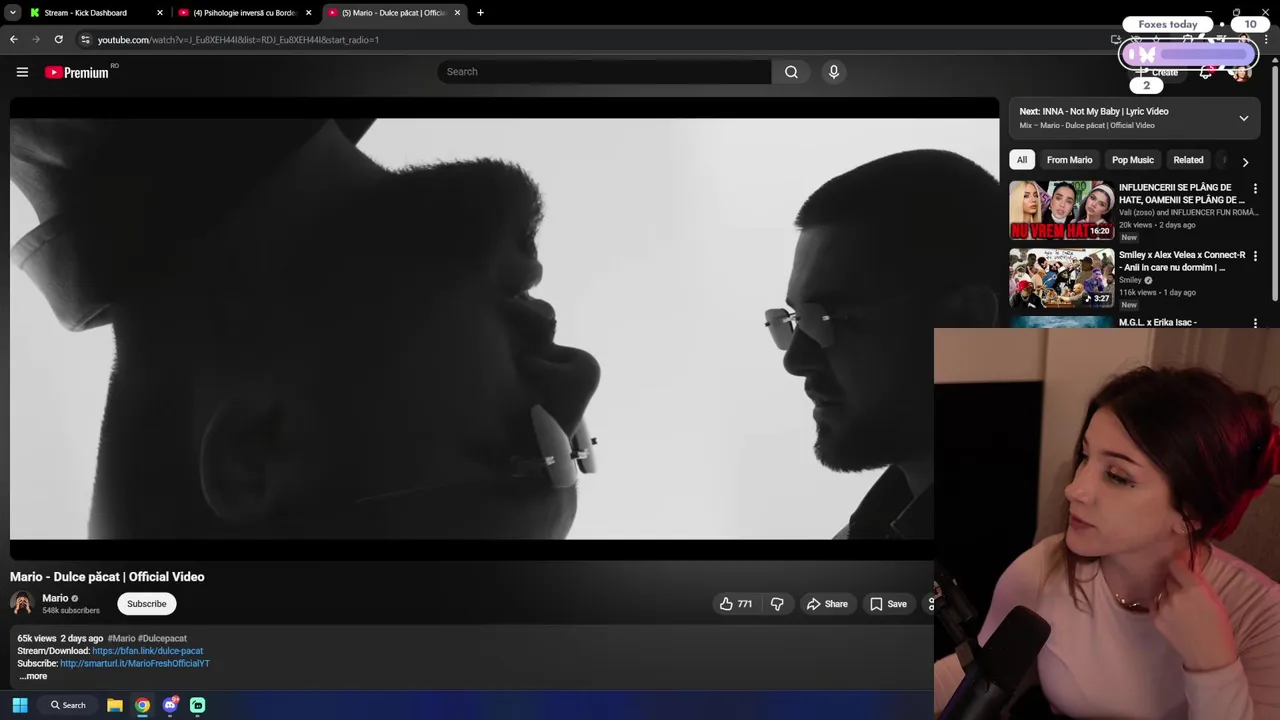The image size is (1280, 720).
Task: Select the All filter chip
Action: point(1022,160)
